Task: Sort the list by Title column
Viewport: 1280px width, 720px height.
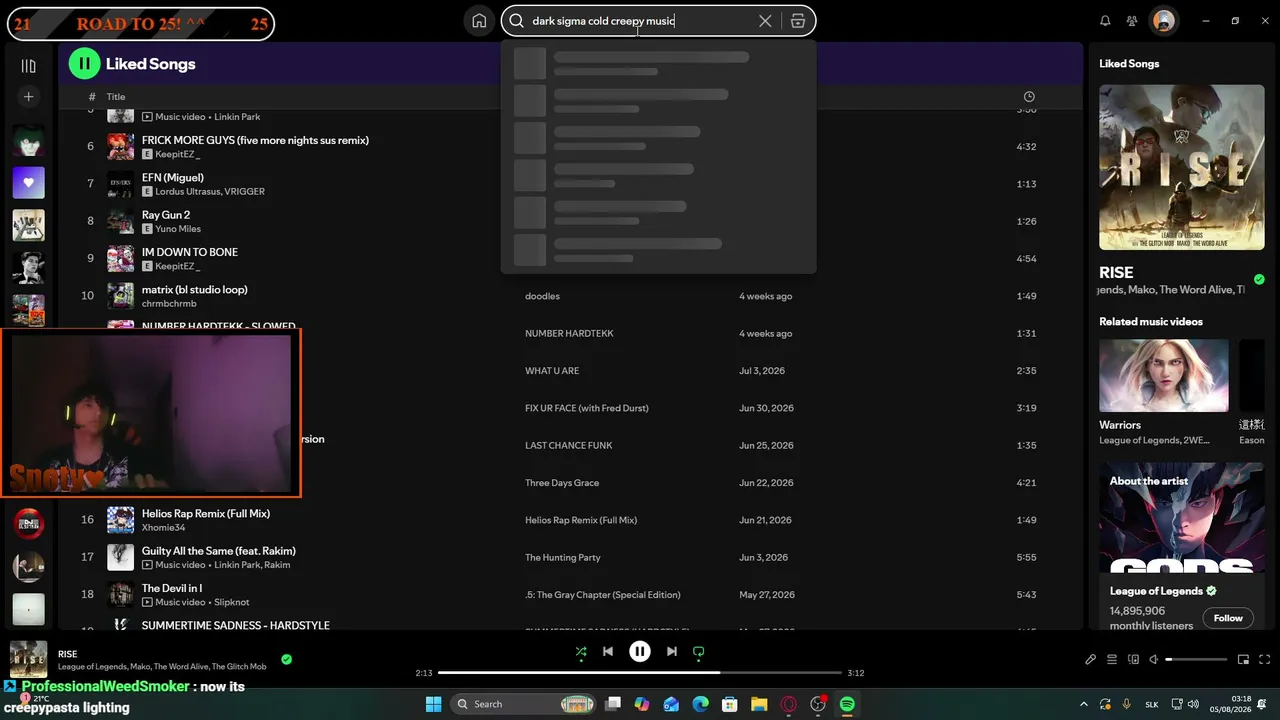Action: pyautogui.click(x=116, y=97)
